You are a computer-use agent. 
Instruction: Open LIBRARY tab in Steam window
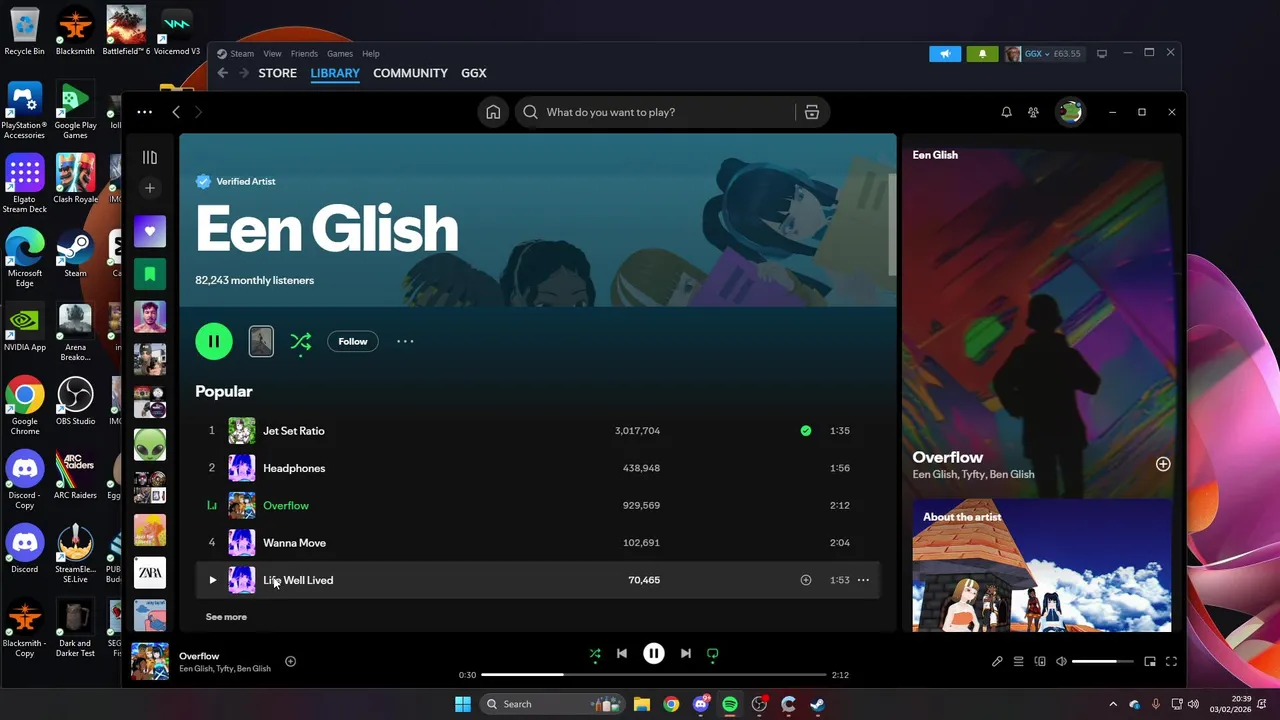pyautogui.click(x=335, y=73)
